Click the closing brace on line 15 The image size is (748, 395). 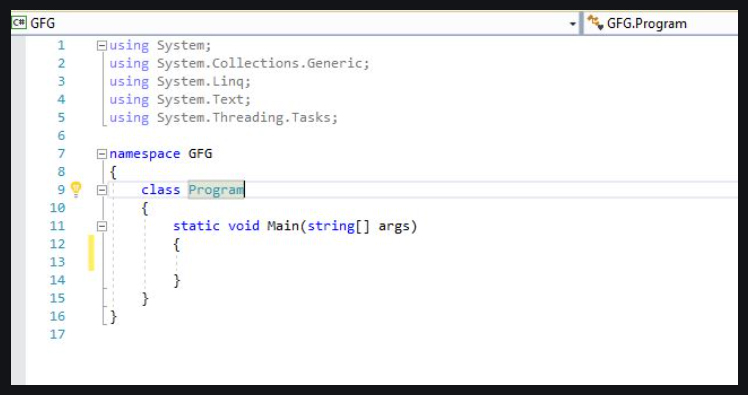[145, 299]
